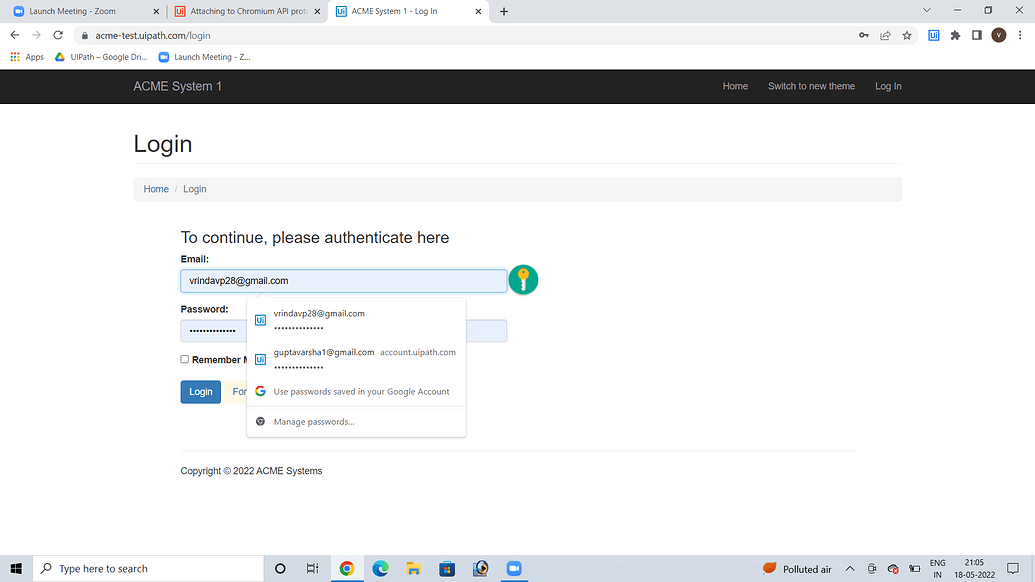Click the saved passwords key icon in address bar

click(863, 34)
